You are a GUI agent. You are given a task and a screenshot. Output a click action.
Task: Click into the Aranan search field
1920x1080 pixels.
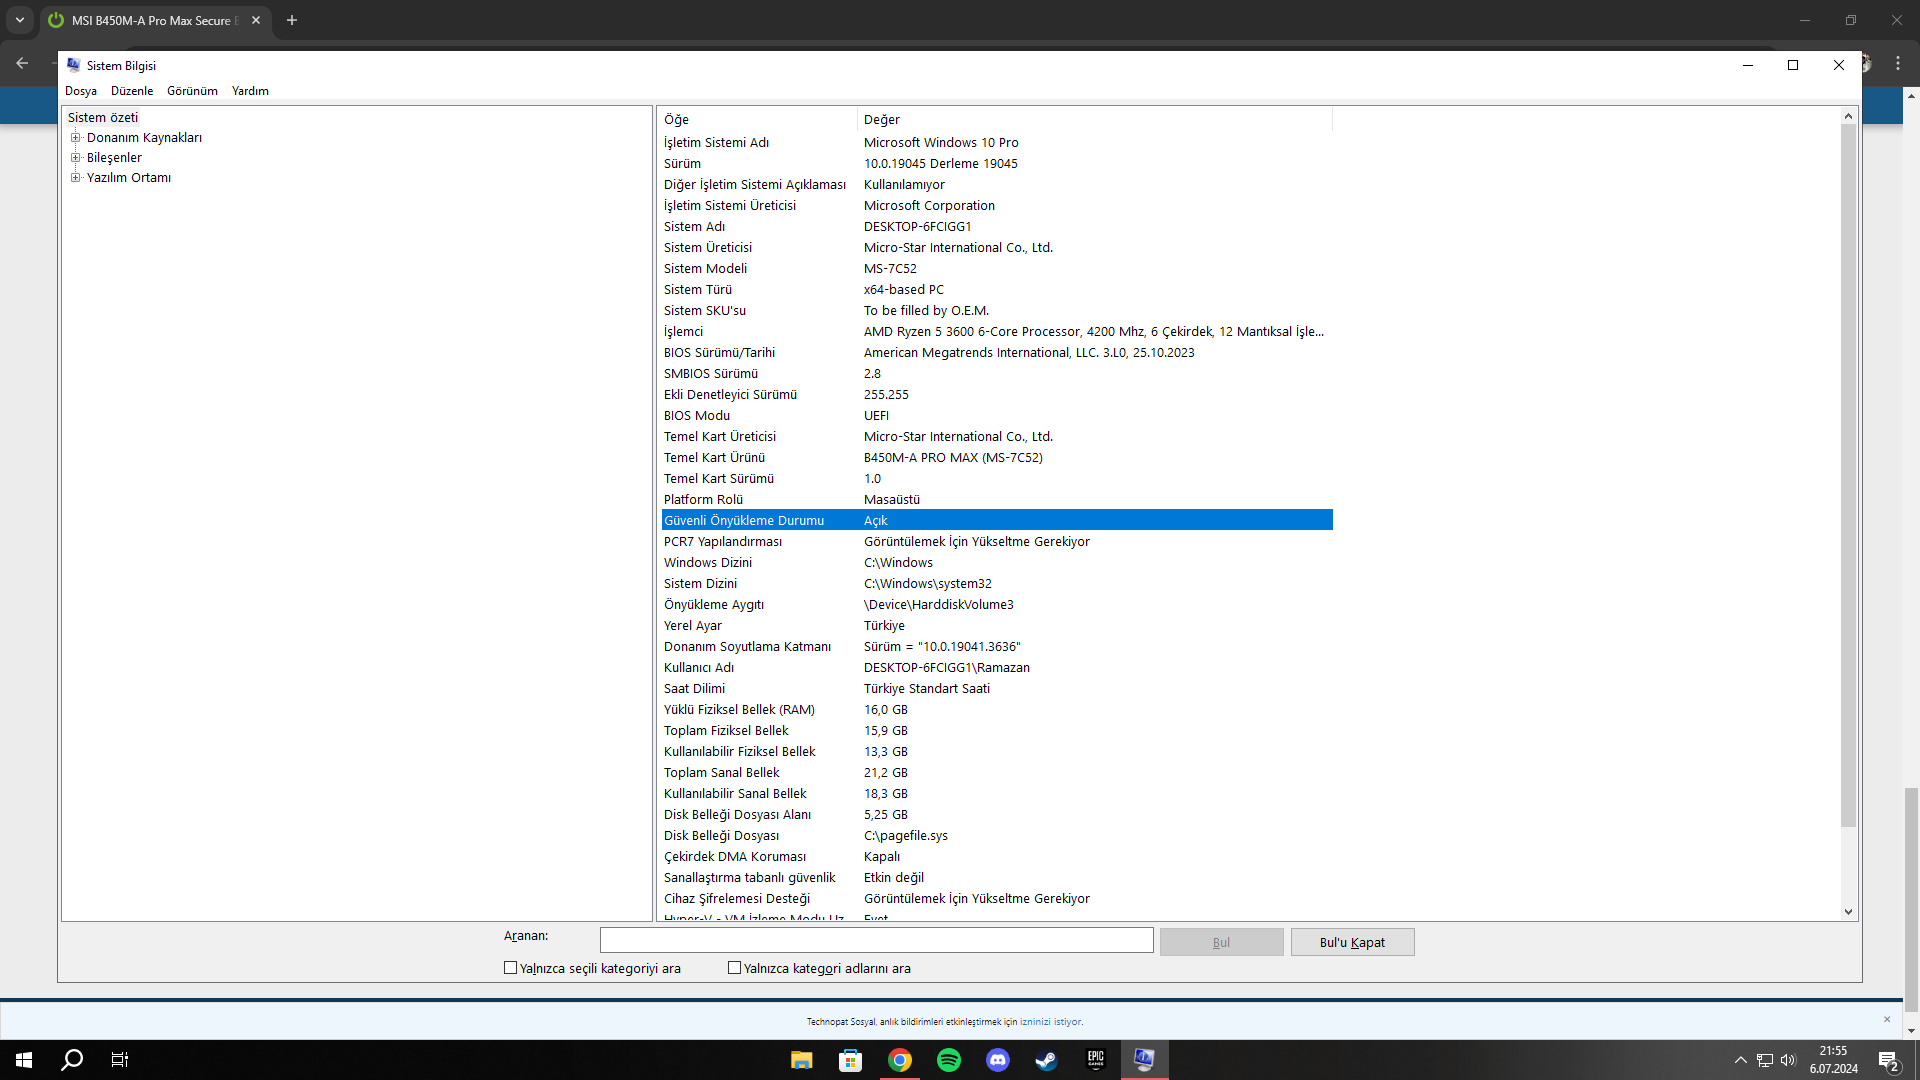pyautogui.click(x=876, y=941)
